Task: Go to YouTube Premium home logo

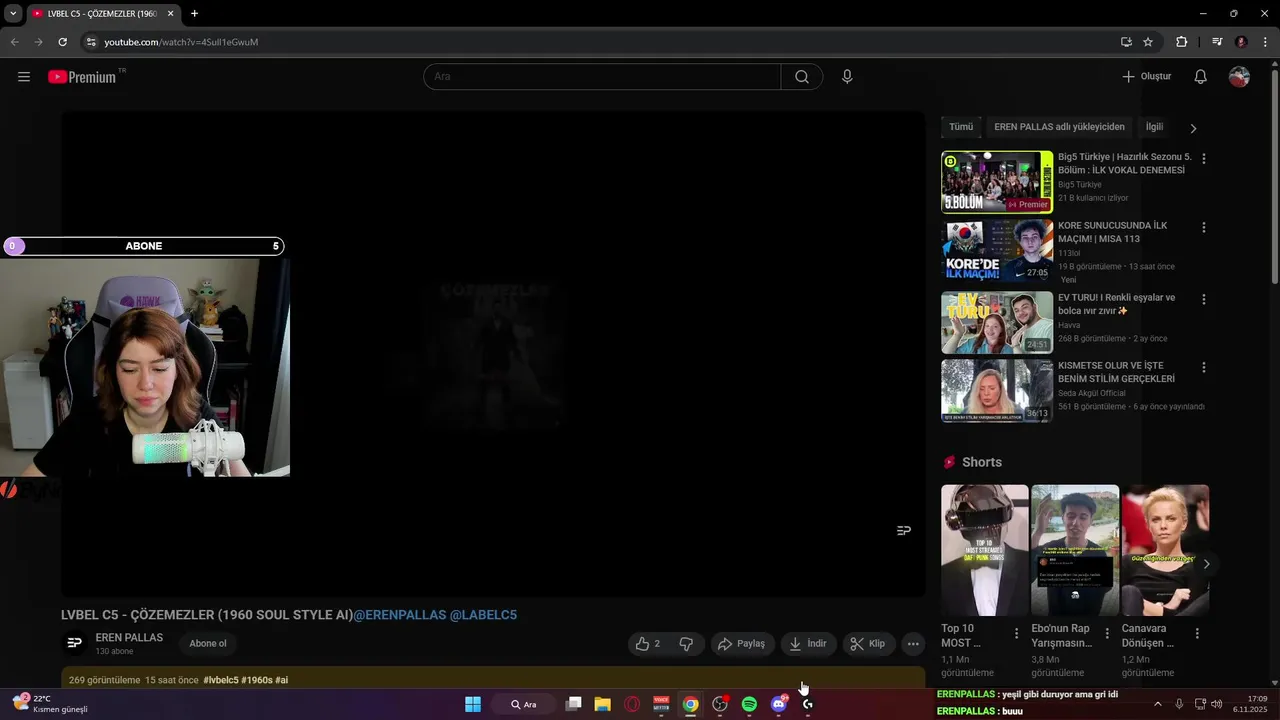Action: pyautogui.click(x=82, y=77)
